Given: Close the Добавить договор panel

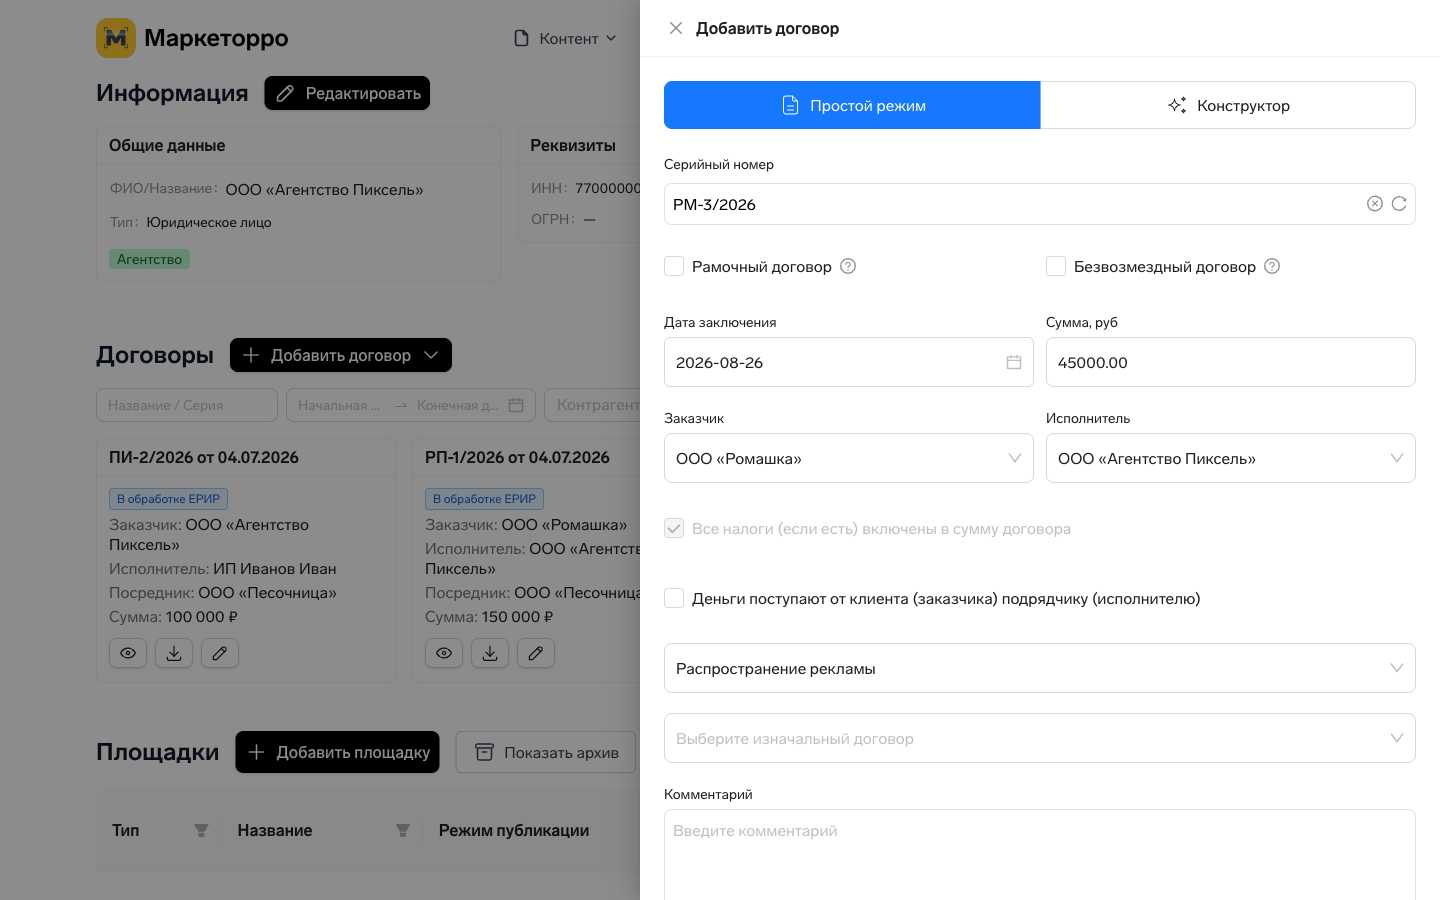Looking at the screenshot, I should (x=676, y=28).
